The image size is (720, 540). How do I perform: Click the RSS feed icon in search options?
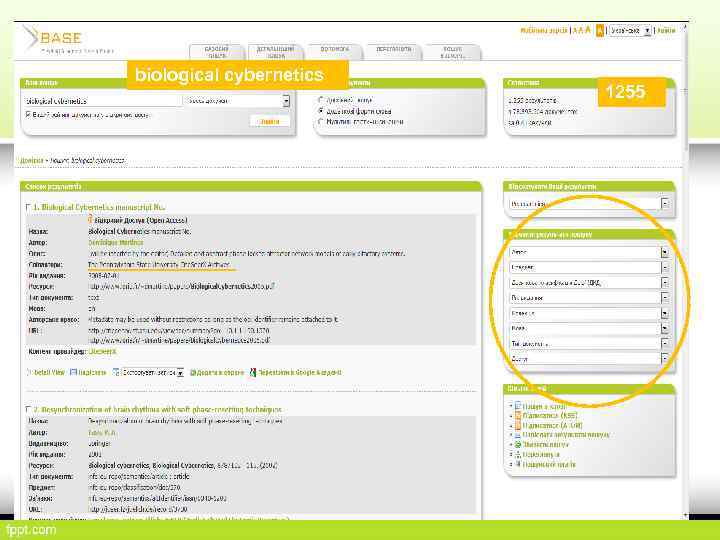pos(518,415)
